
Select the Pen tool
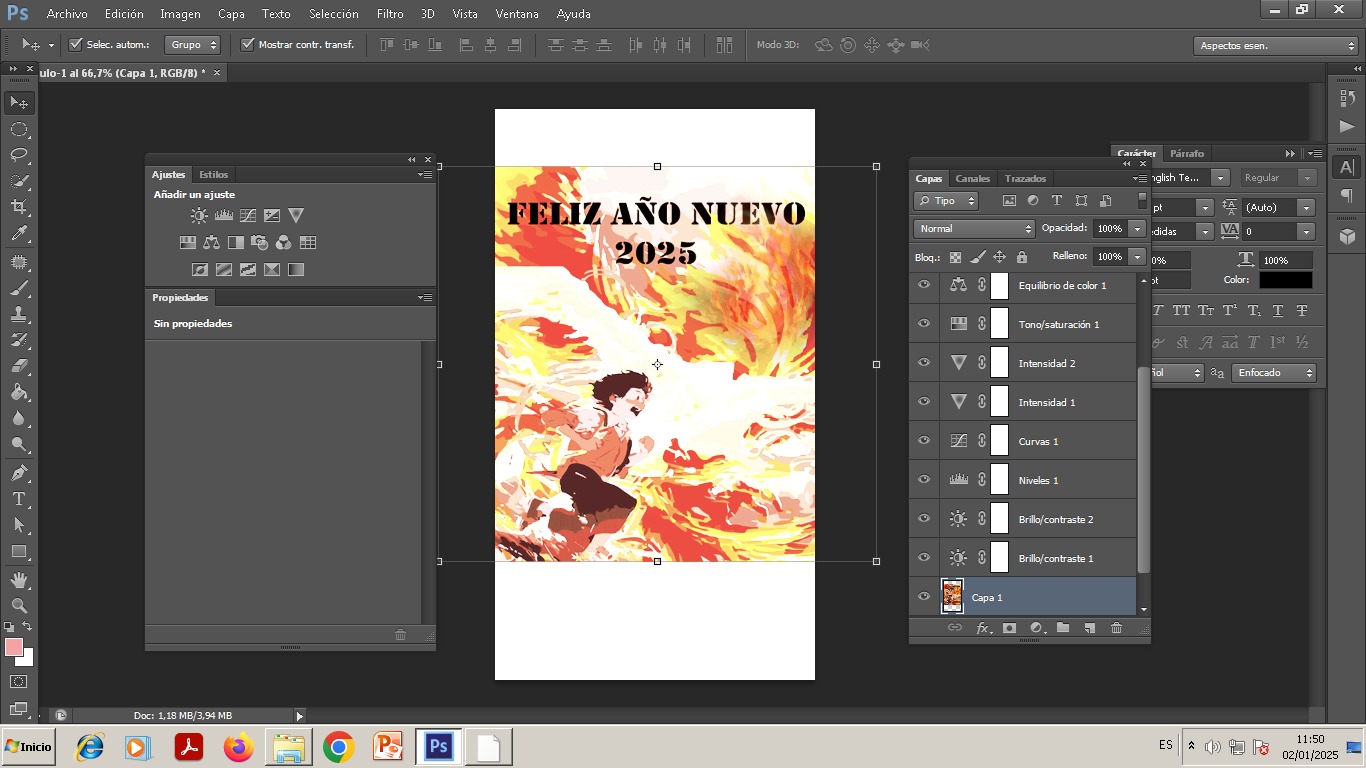pyautogui.click(x=19, y=473)
